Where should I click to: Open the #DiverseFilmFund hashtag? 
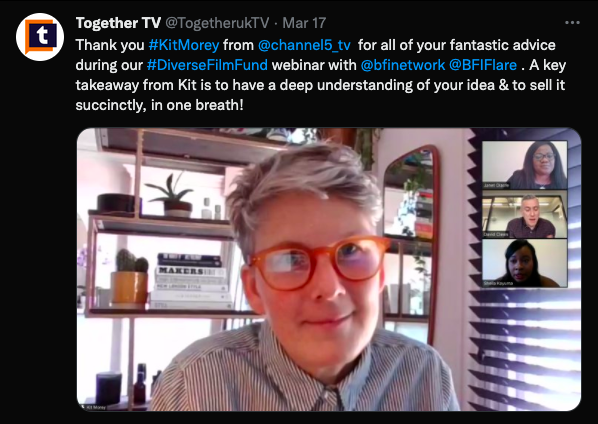click(207, 65)
